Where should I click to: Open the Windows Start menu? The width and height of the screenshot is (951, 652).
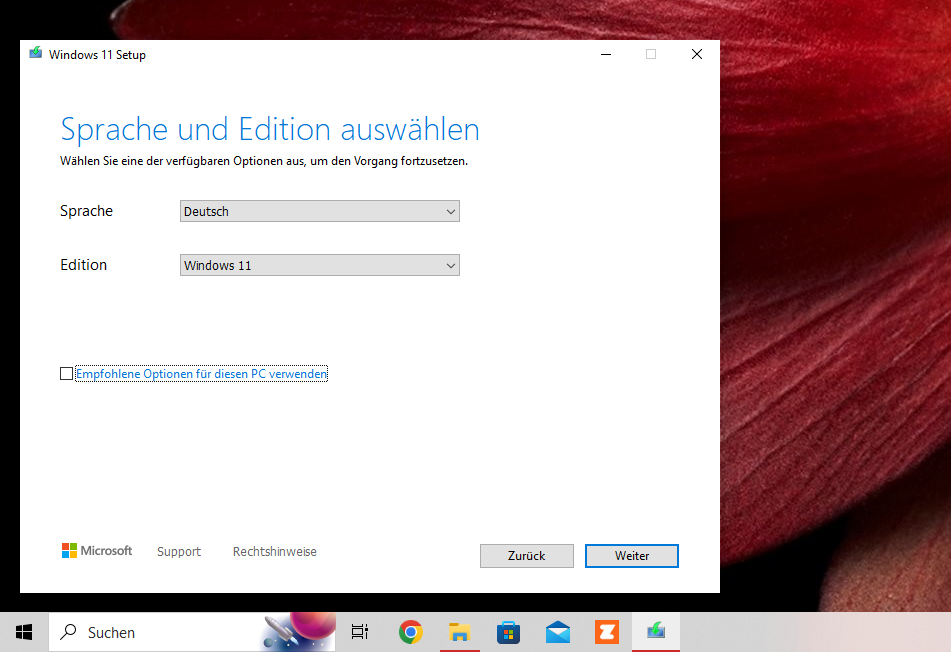tap(24, 632)
